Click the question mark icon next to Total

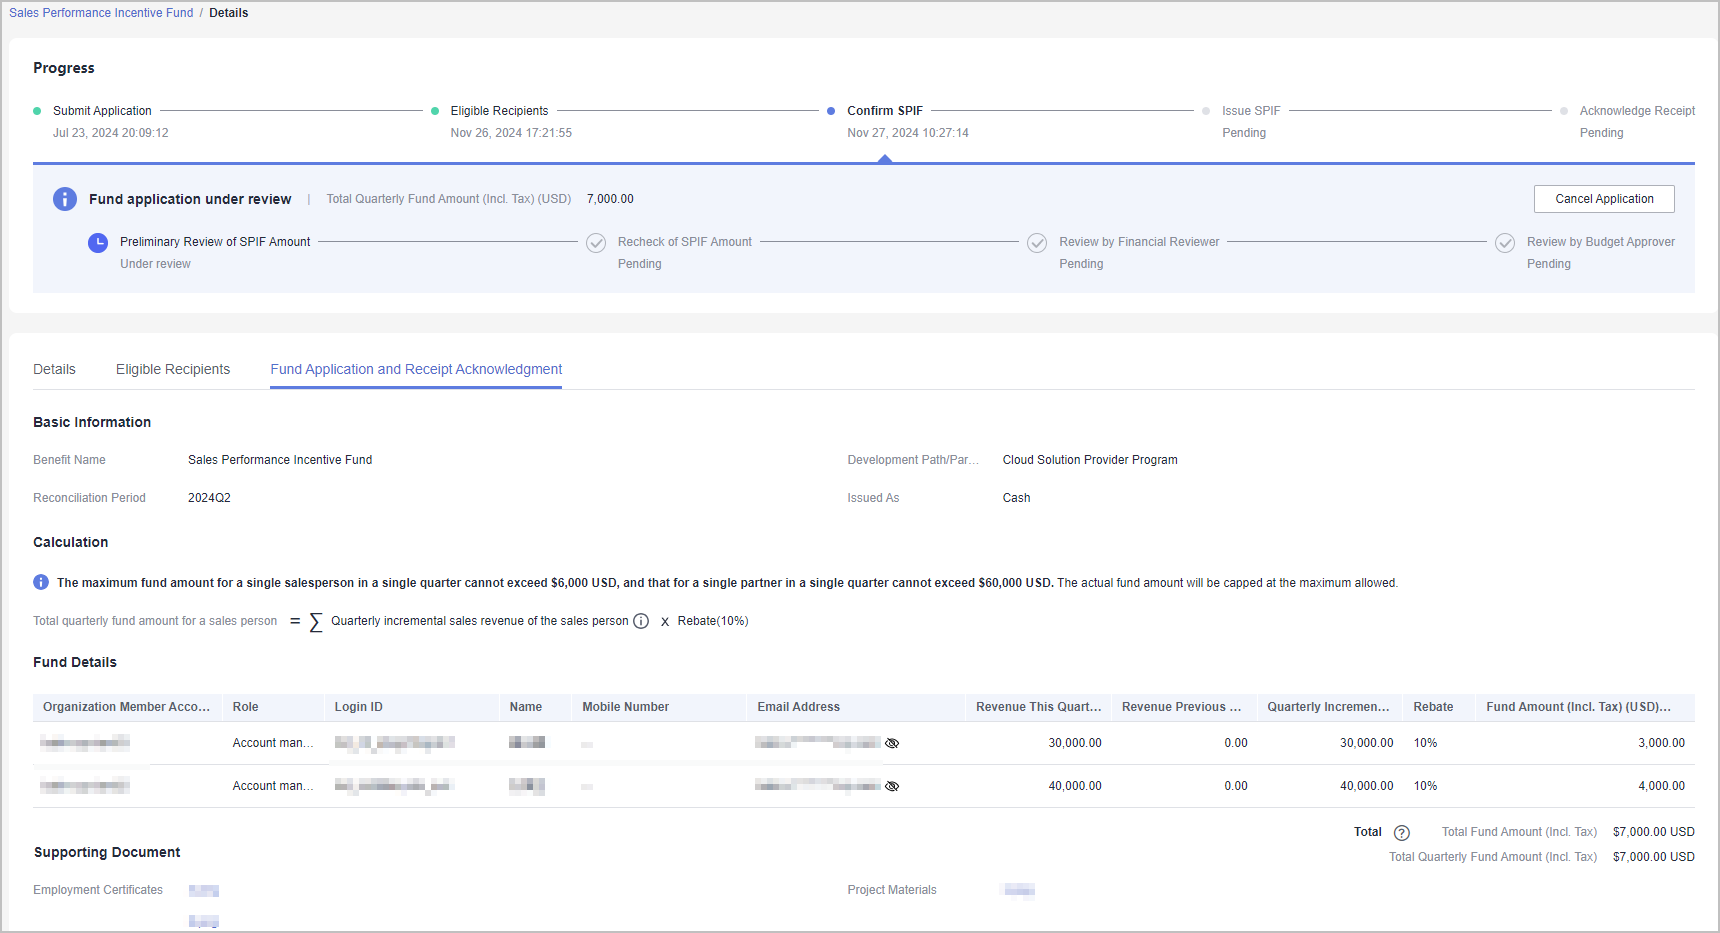(1402, 833)
